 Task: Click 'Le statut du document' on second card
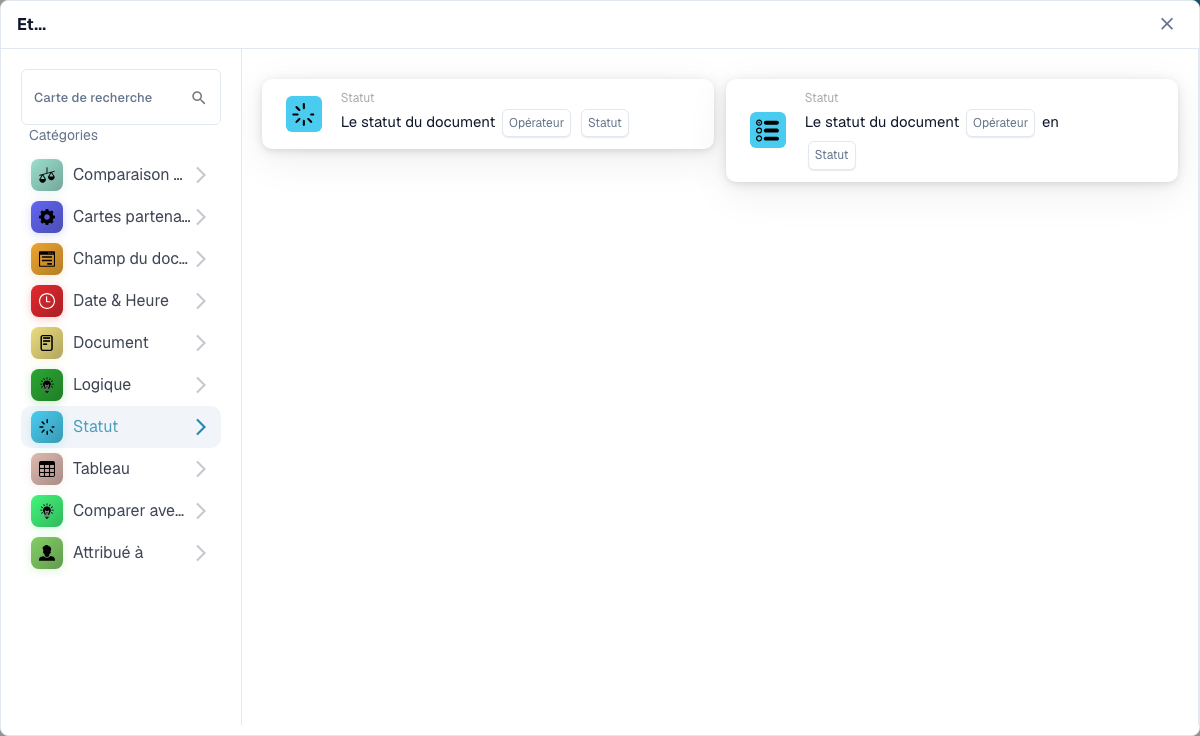[x=882, y=122]
